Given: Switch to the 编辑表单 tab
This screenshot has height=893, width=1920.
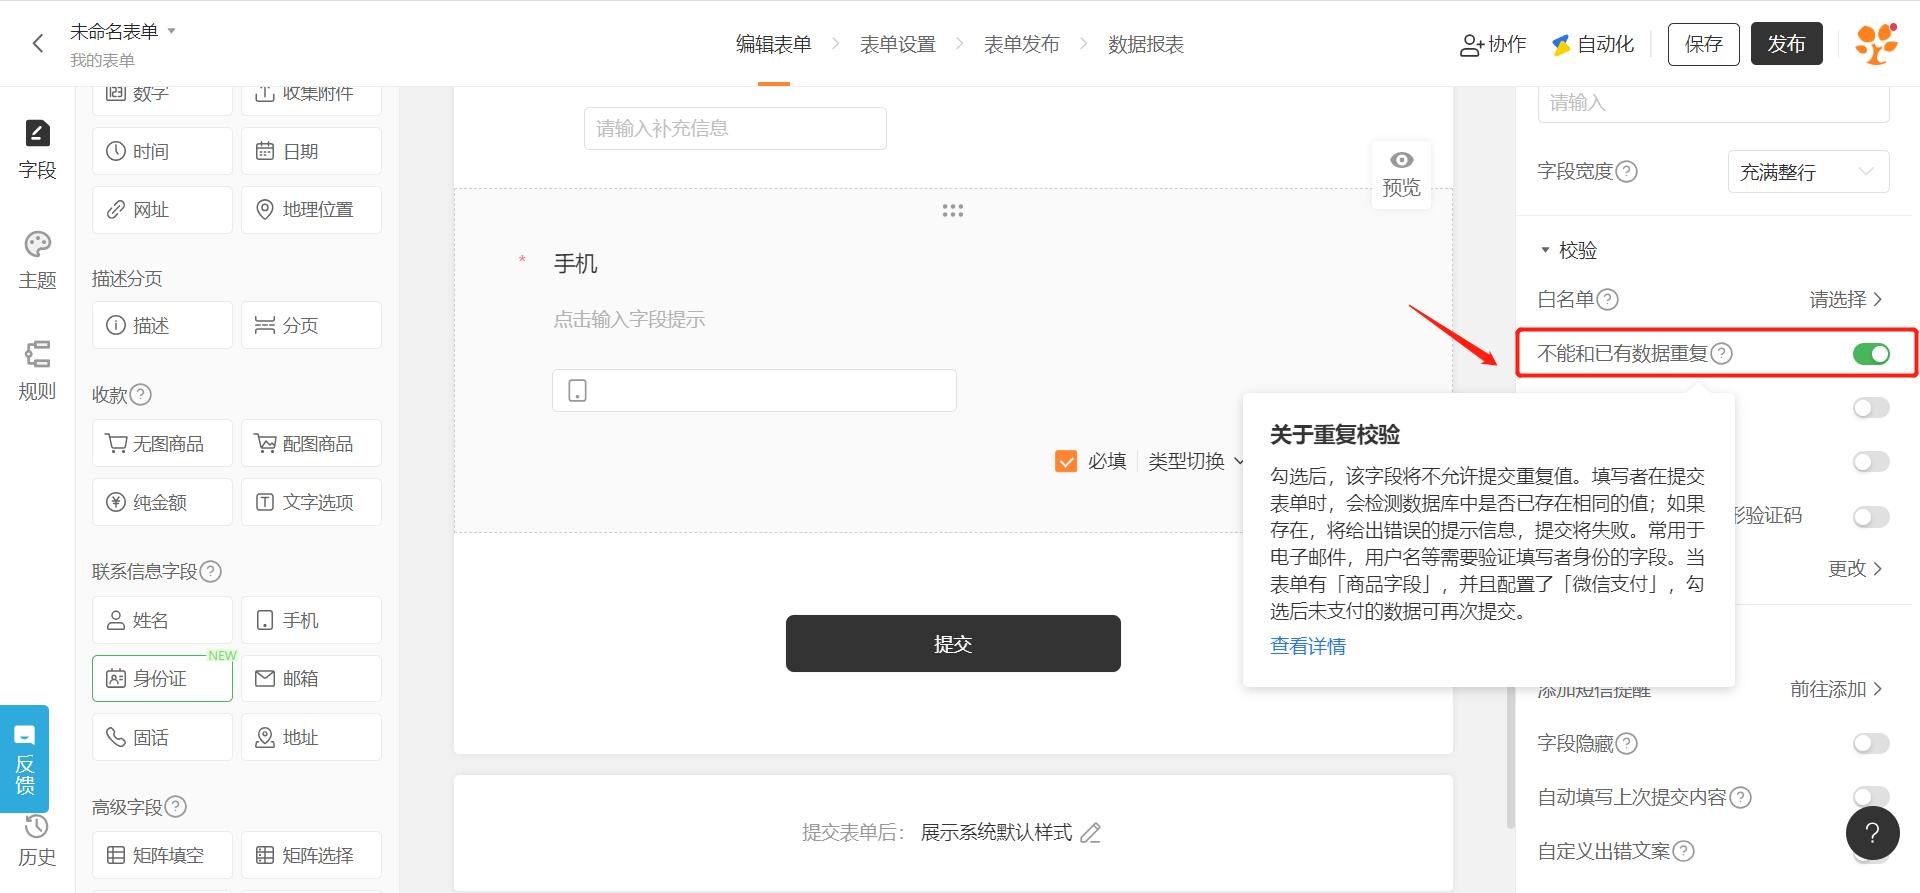Looking at the screenshot, I should click(x=773, y=44).
